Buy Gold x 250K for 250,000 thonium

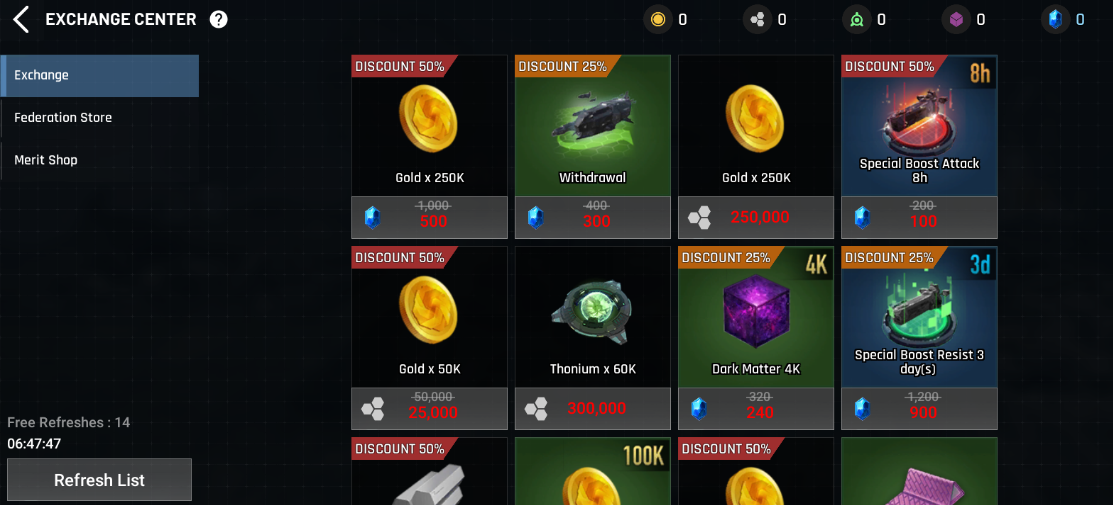point(756,217)
